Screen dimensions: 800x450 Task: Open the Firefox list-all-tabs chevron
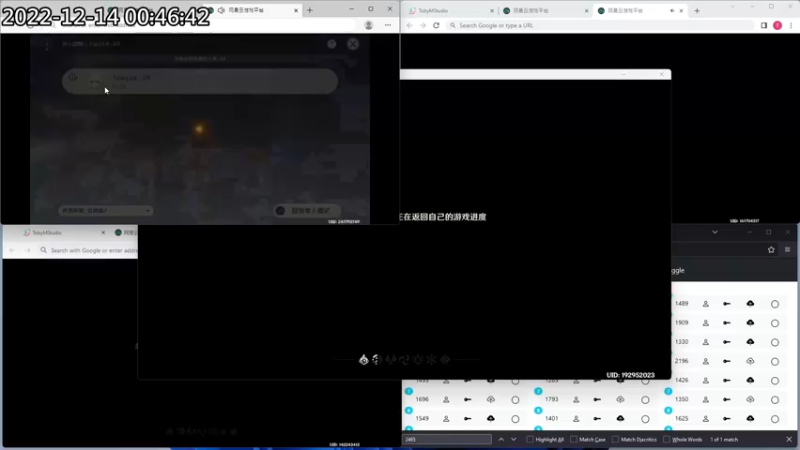click(715, 232)
